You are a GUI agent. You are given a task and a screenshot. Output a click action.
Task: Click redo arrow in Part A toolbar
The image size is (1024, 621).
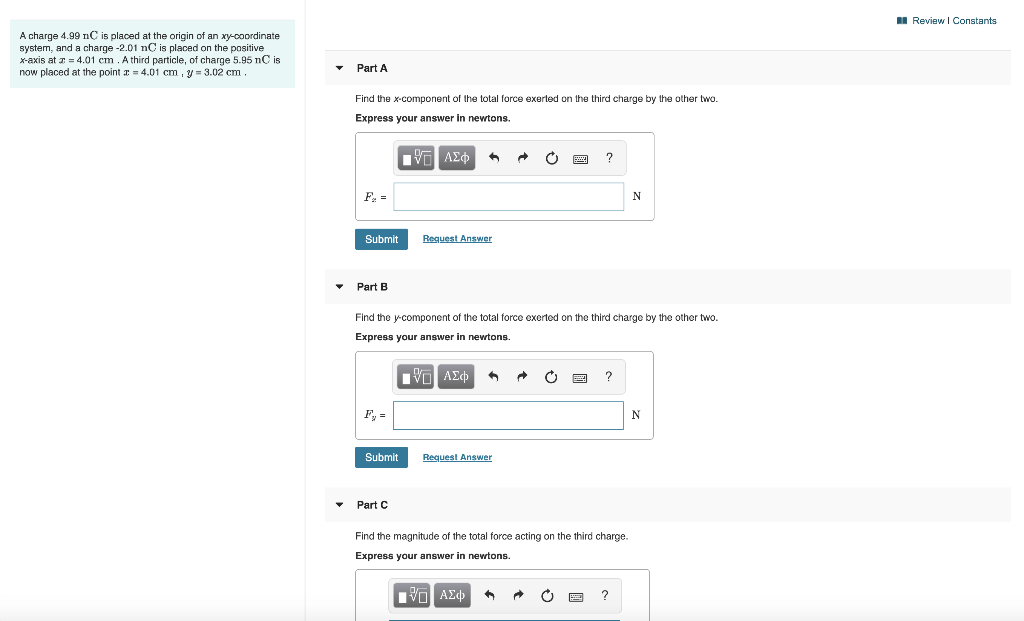522,158
